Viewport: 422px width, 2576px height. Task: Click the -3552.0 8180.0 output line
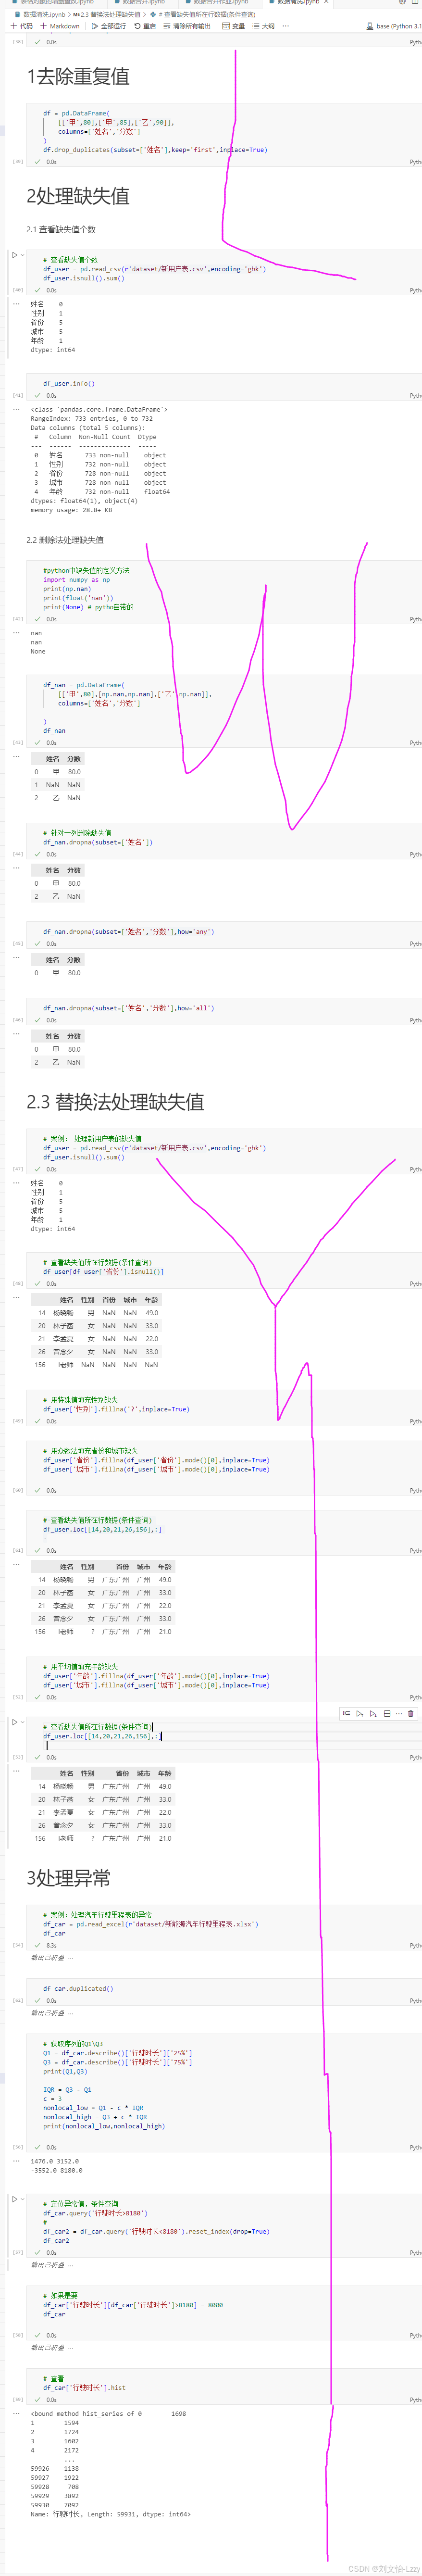tap(56, 2171)
